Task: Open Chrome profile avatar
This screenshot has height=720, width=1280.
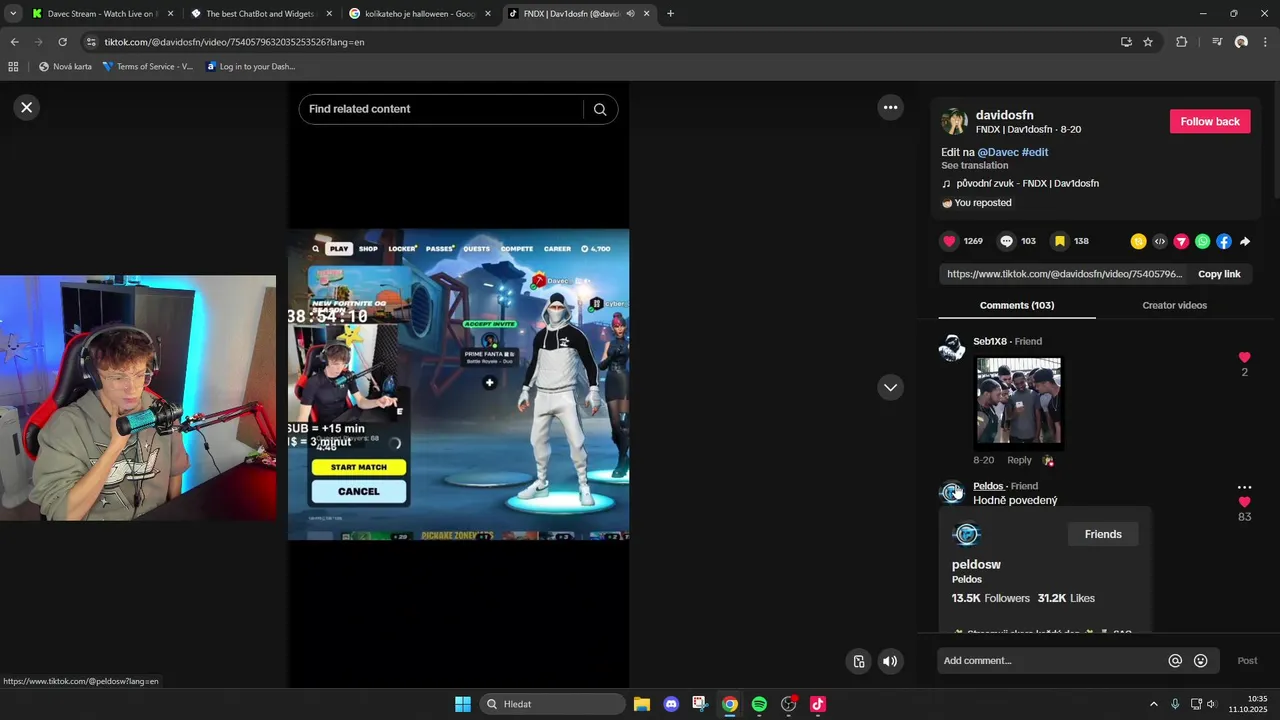Action: 1241,42
